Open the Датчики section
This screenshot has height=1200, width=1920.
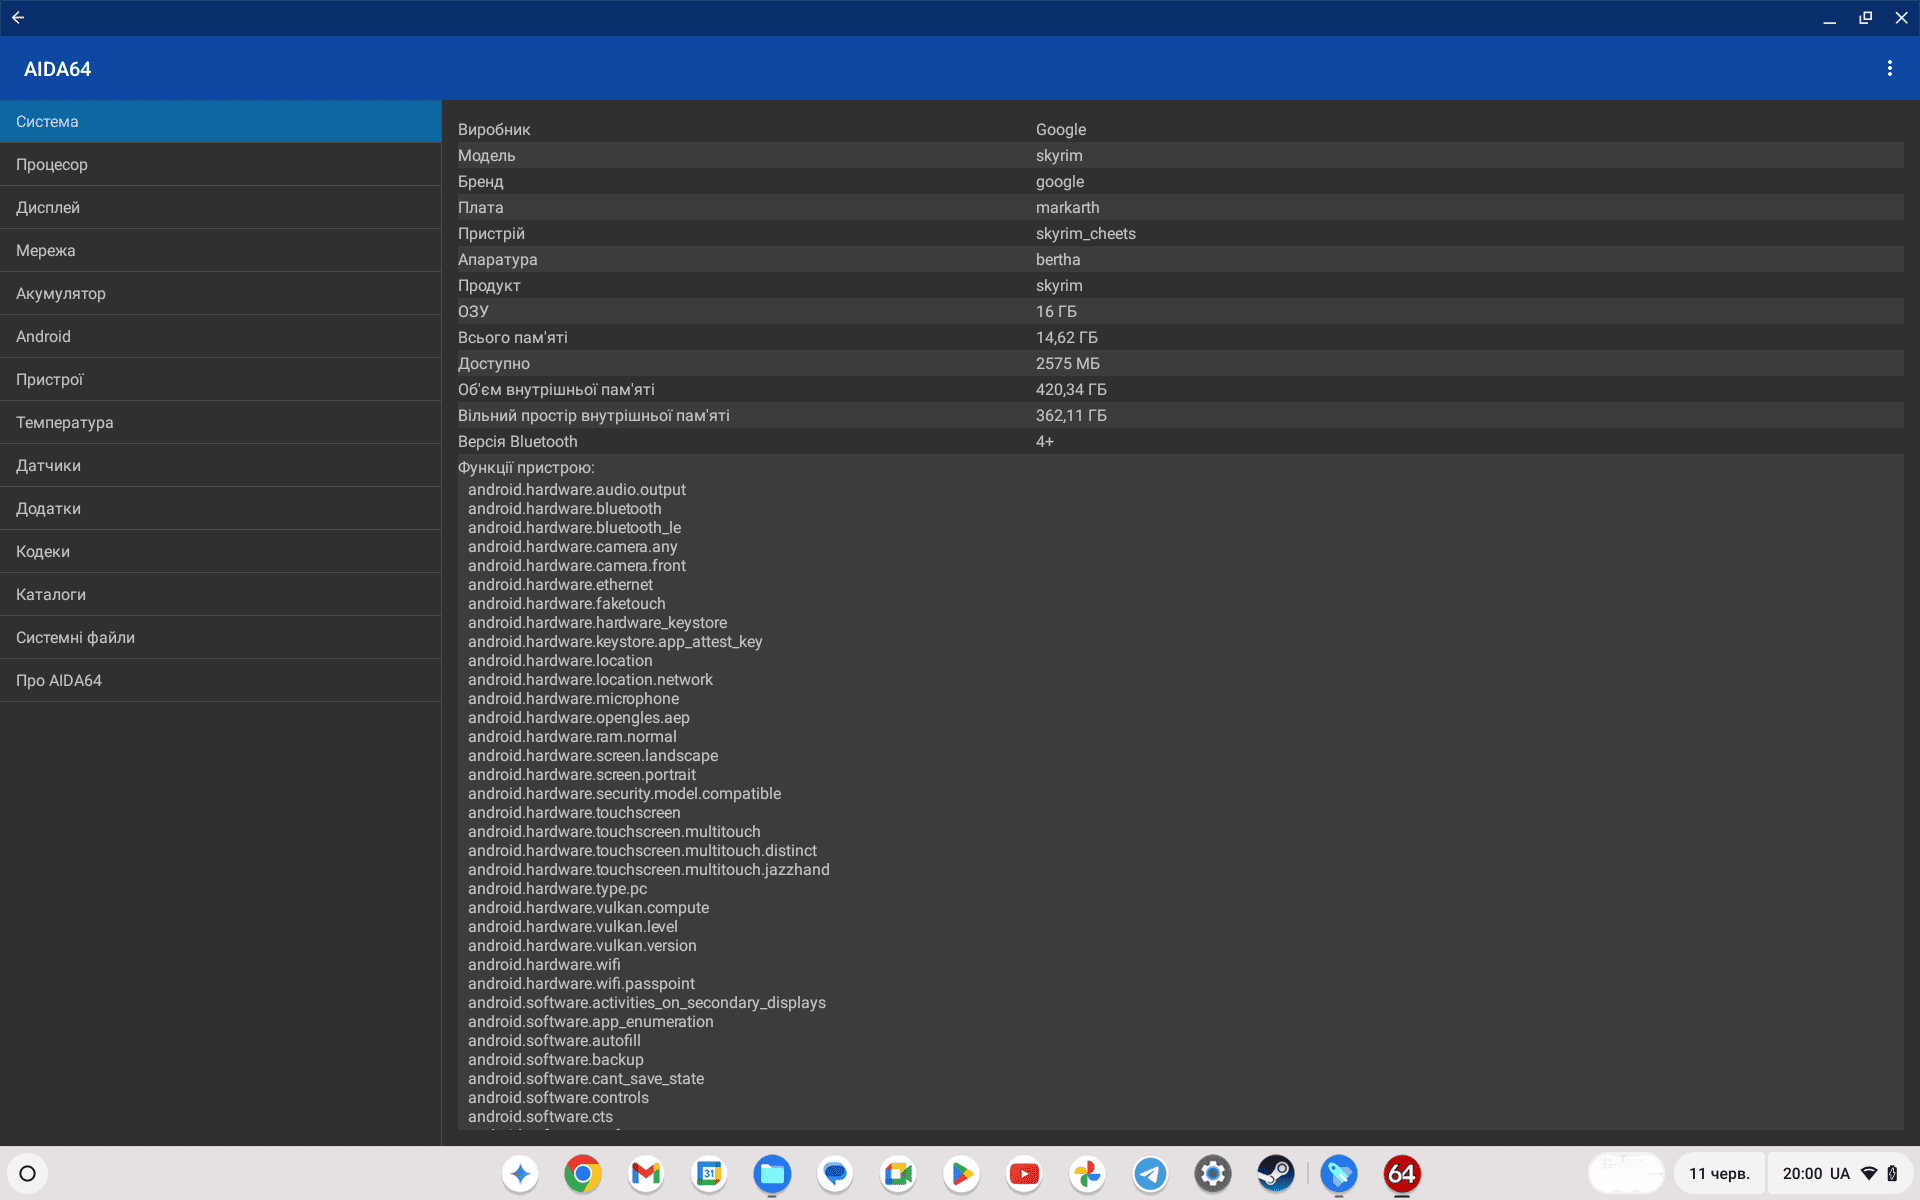220,465
